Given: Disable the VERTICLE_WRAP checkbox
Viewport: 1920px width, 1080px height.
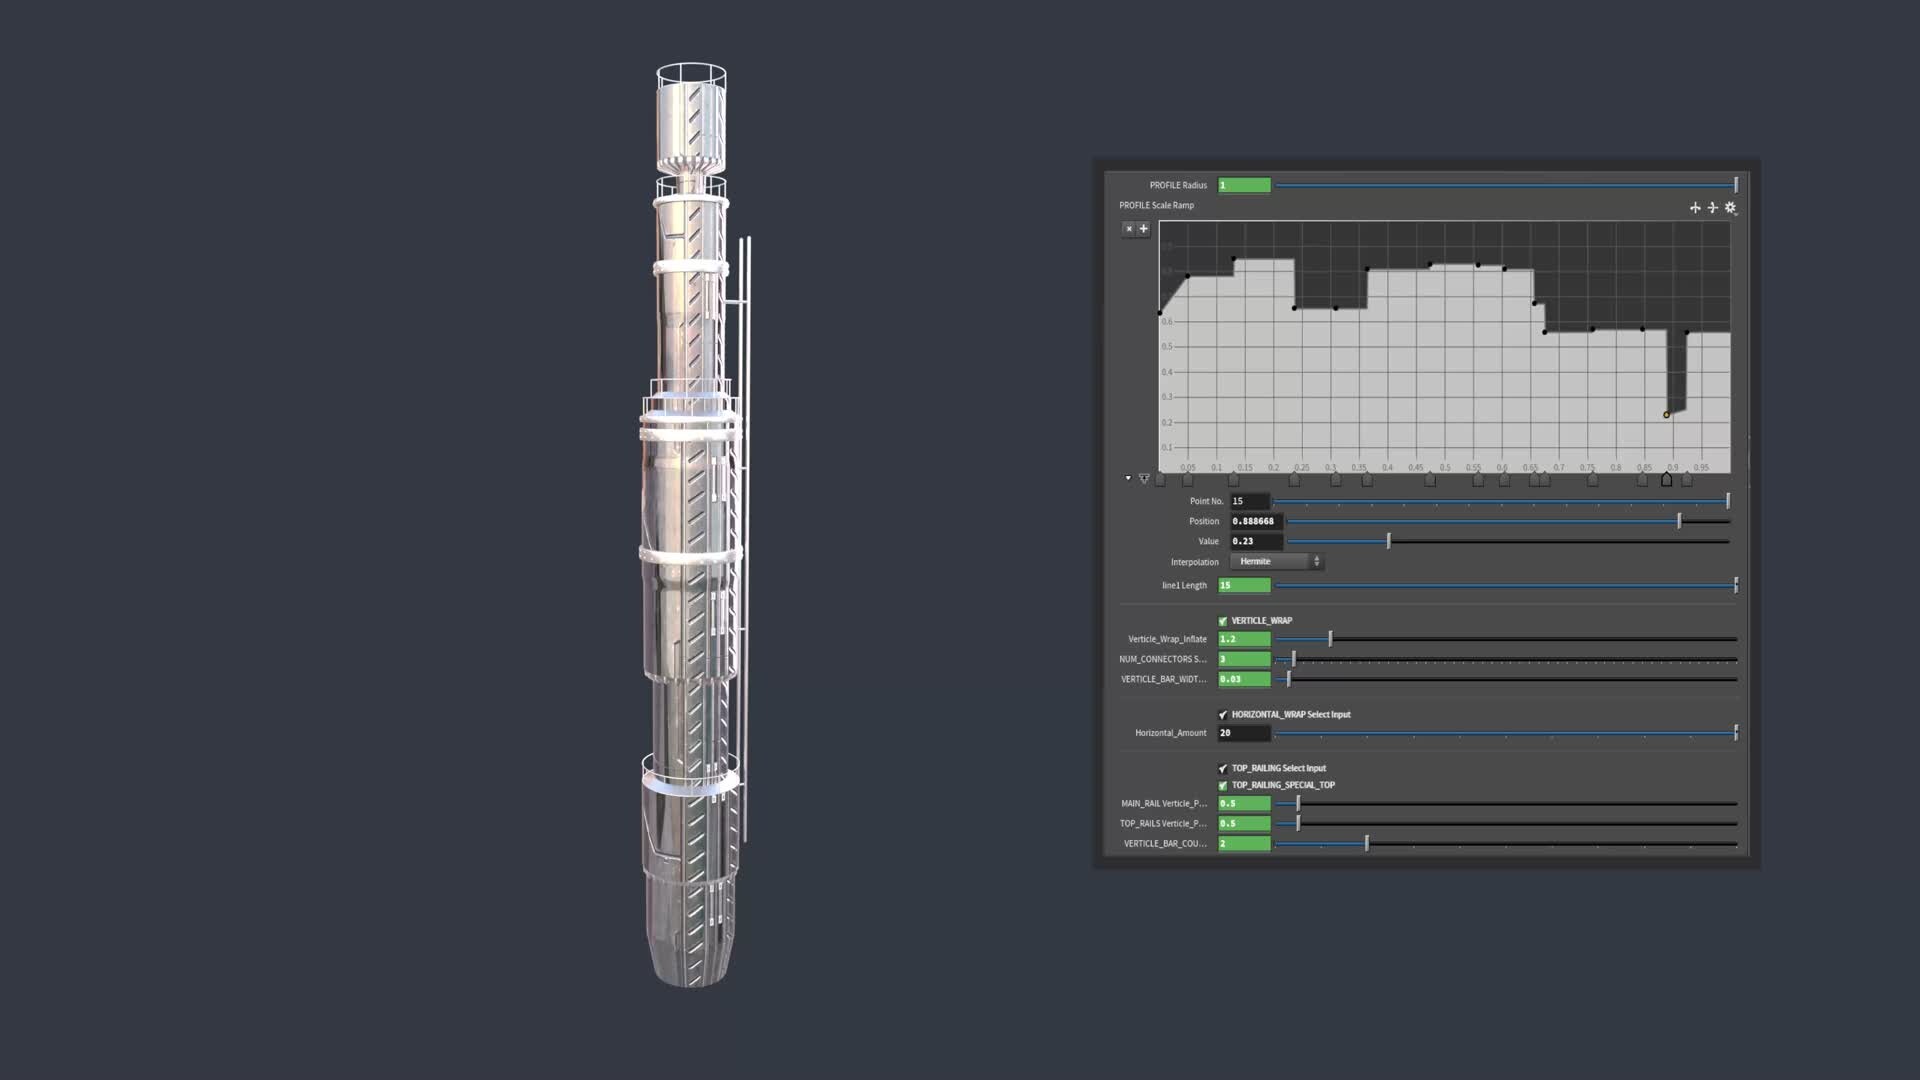Looking at the screenshot, I should (x=1222, y=620).
